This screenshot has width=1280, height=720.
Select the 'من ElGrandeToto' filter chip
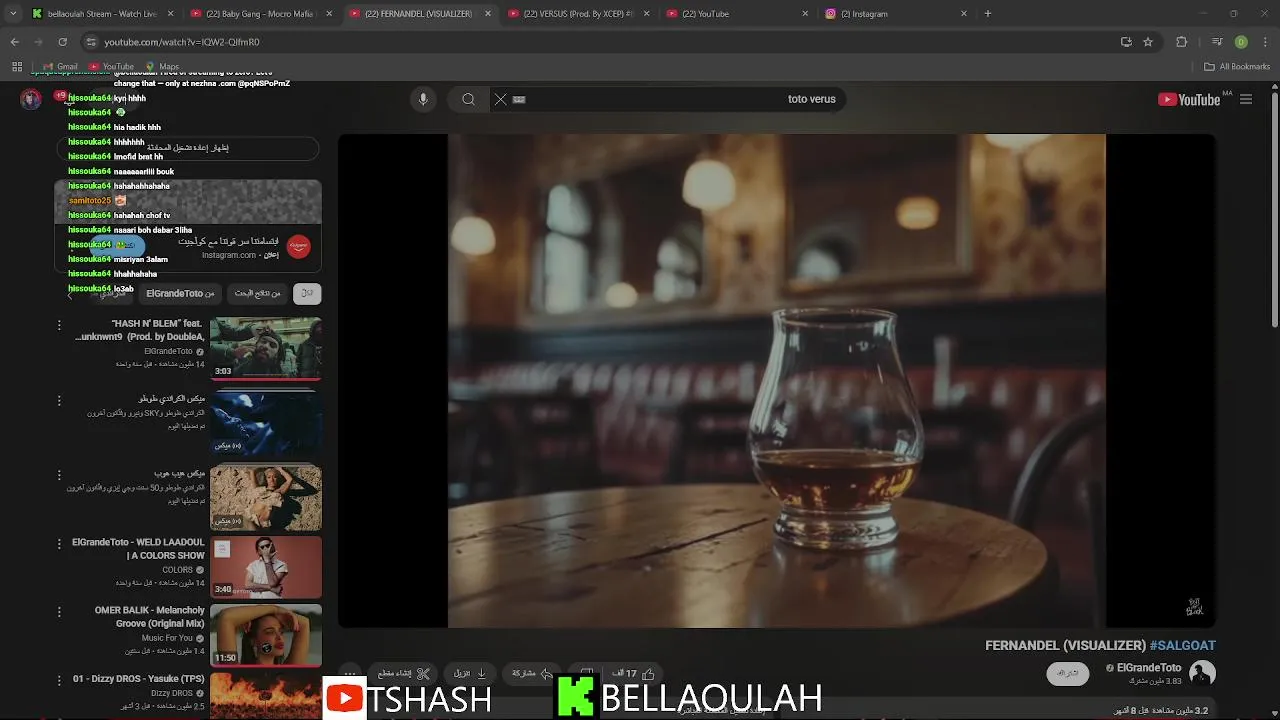180,293
